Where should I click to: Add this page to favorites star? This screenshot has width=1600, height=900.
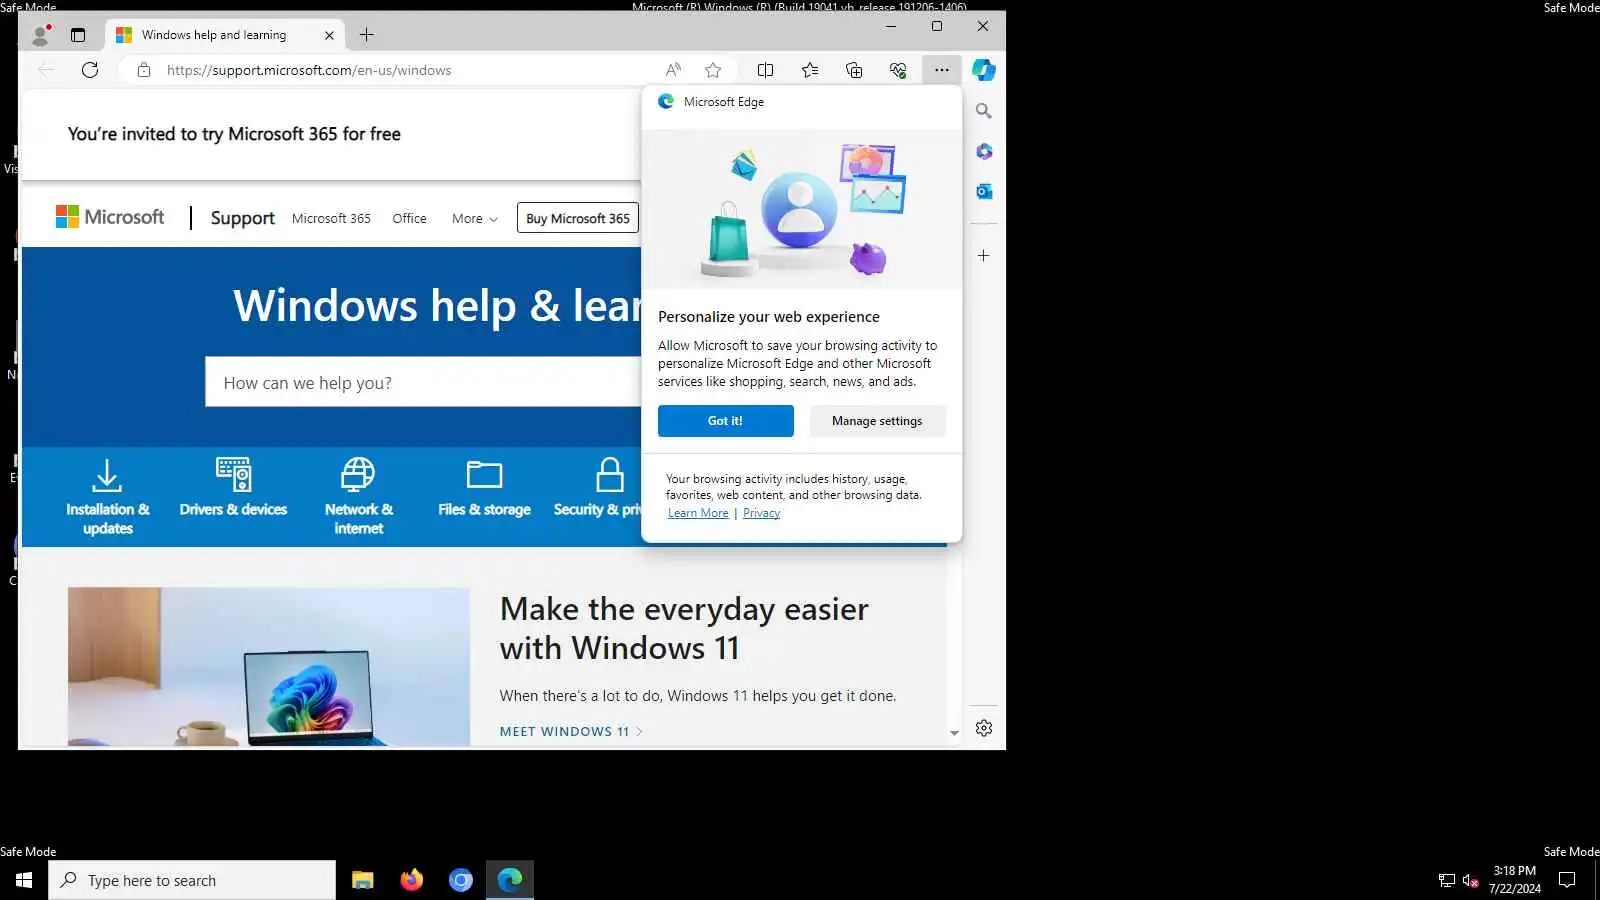tap(713, 70)
